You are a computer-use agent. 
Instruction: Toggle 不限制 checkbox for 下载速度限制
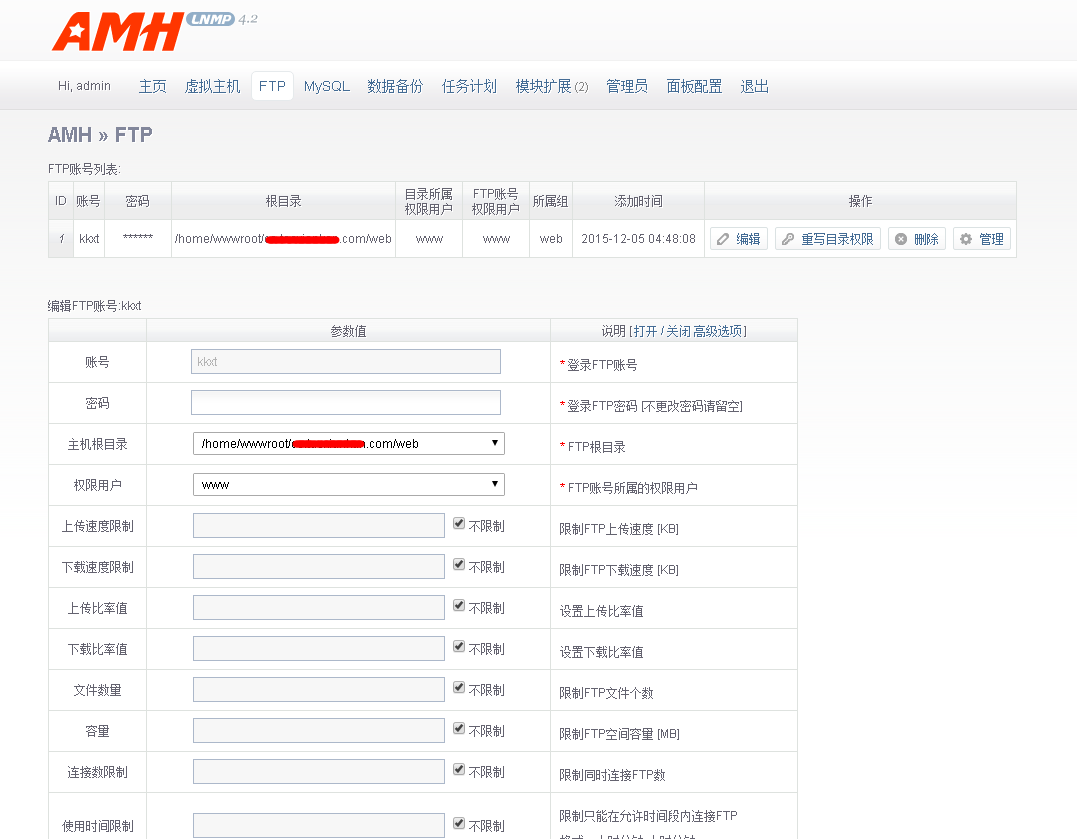click(x=459, y=565)
